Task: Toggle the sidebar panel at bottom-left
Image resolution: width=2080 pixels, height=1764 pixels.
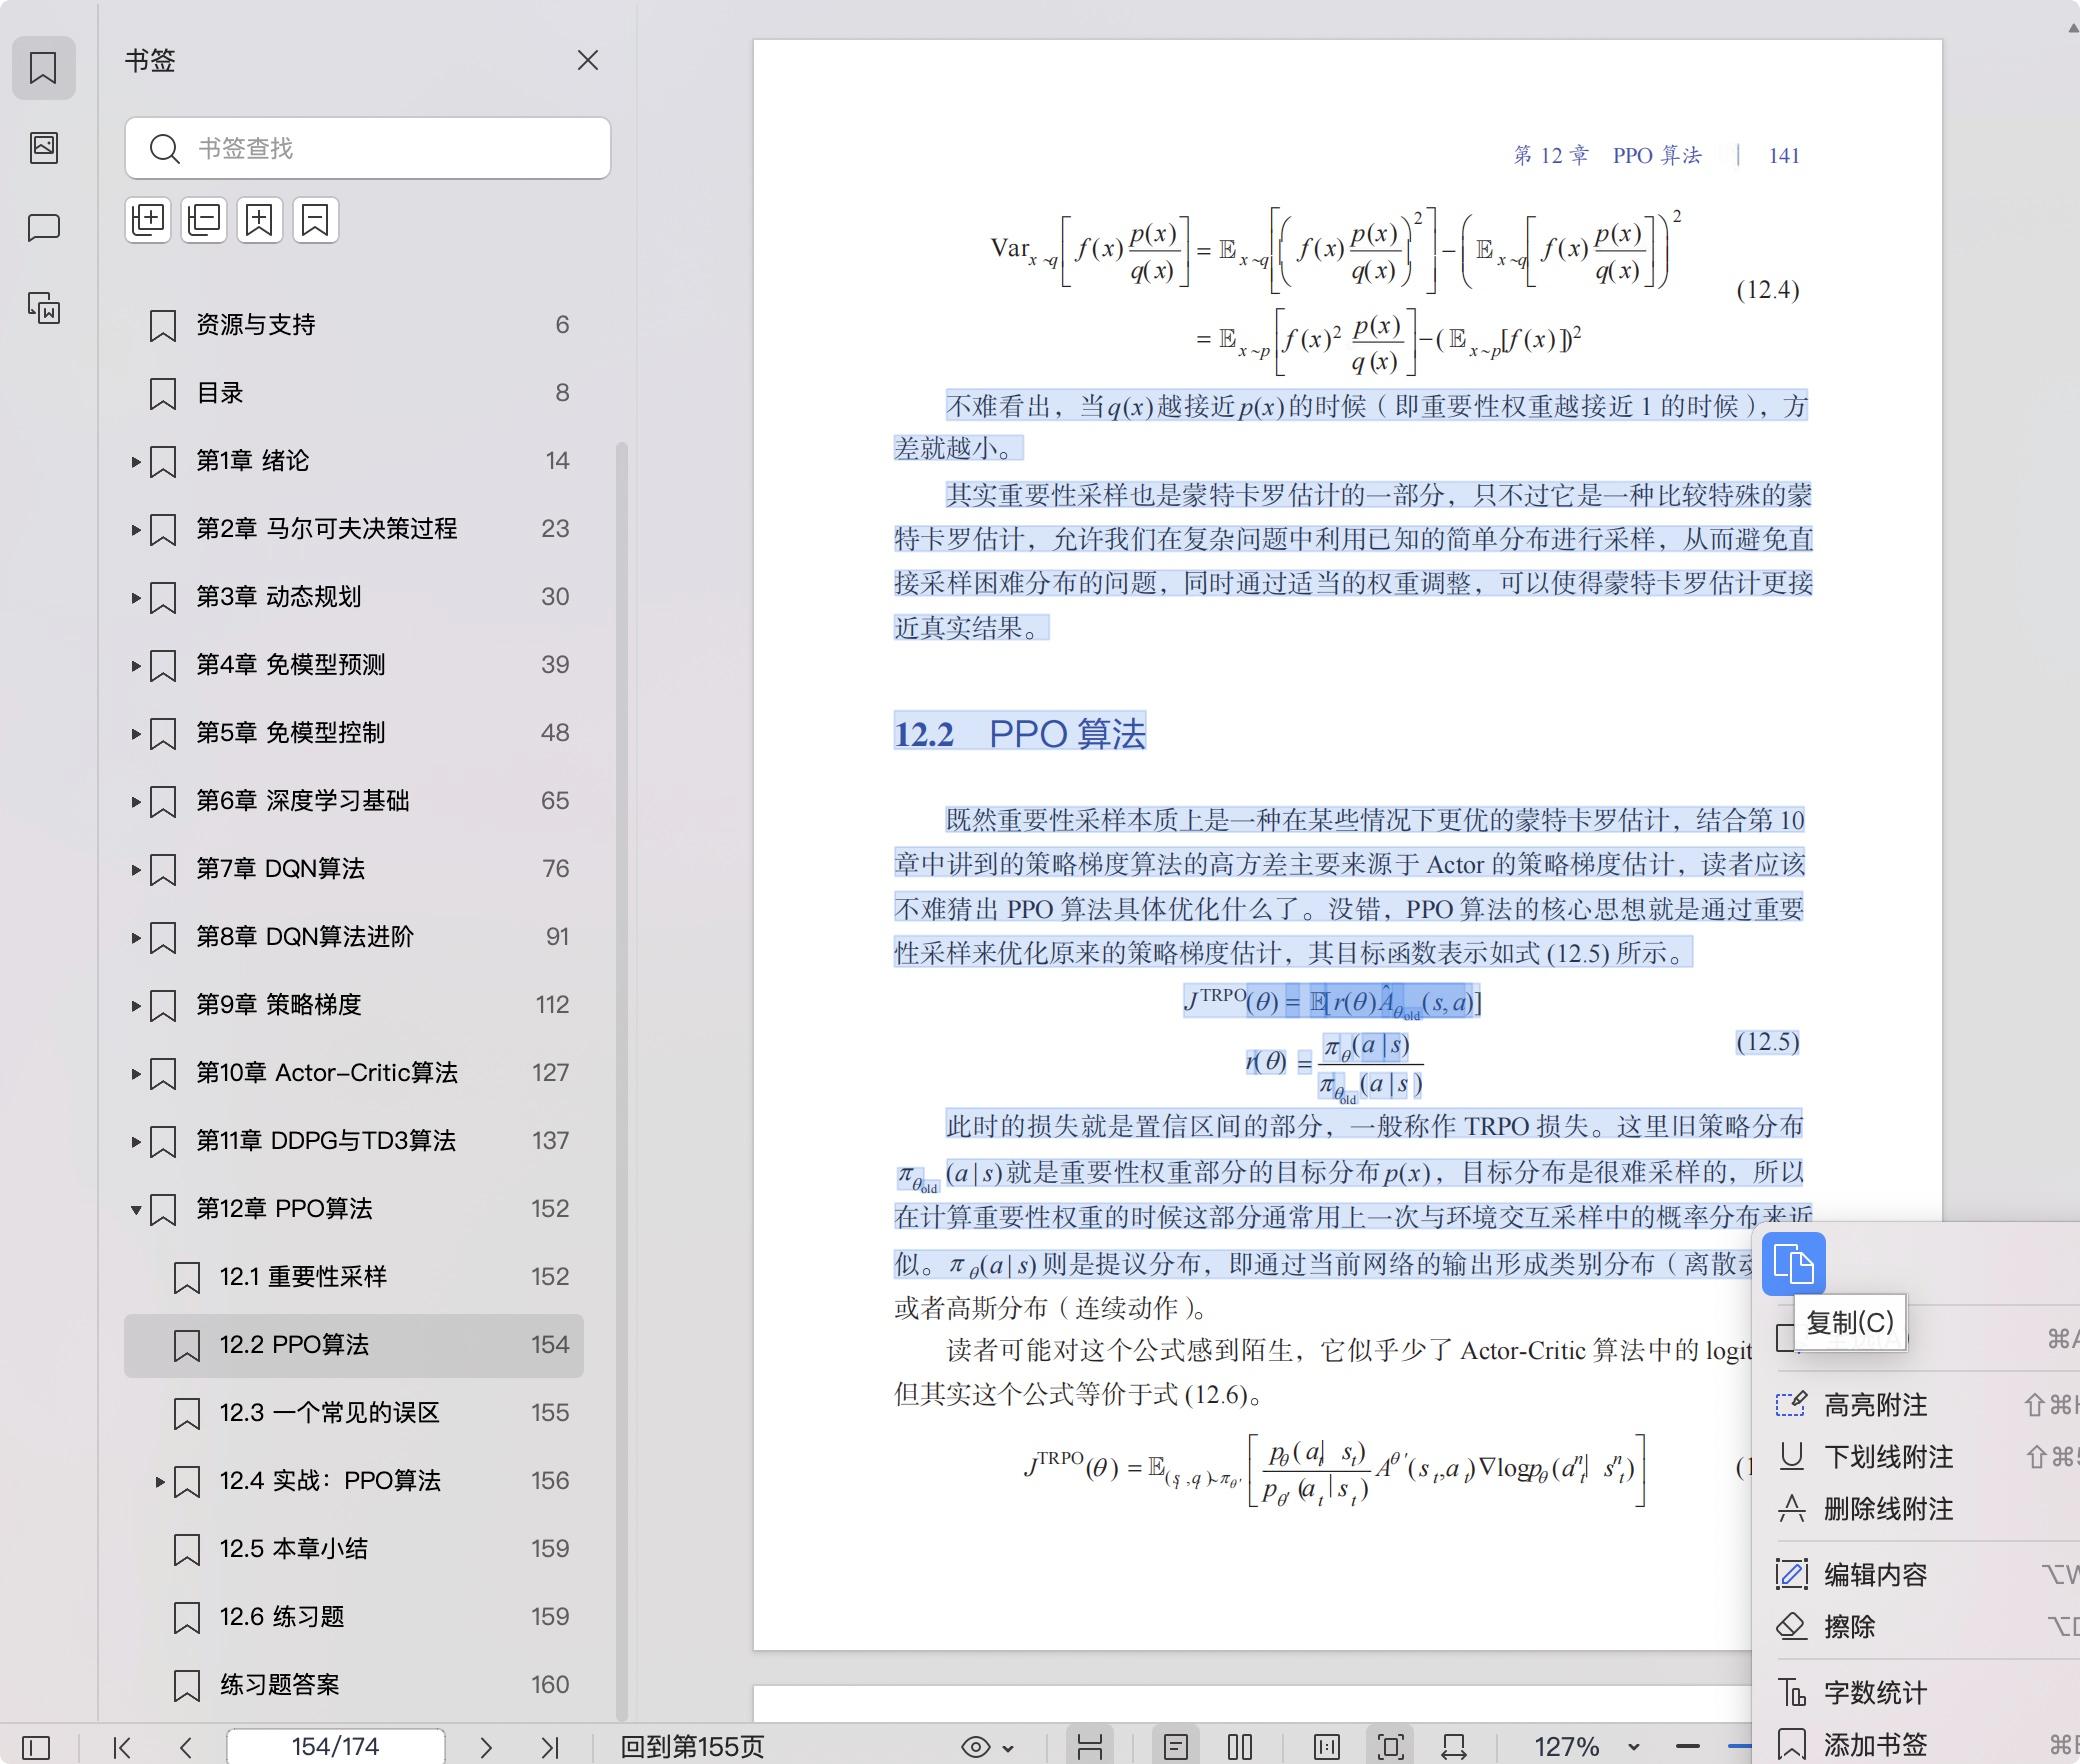Action: [36, 1747]
